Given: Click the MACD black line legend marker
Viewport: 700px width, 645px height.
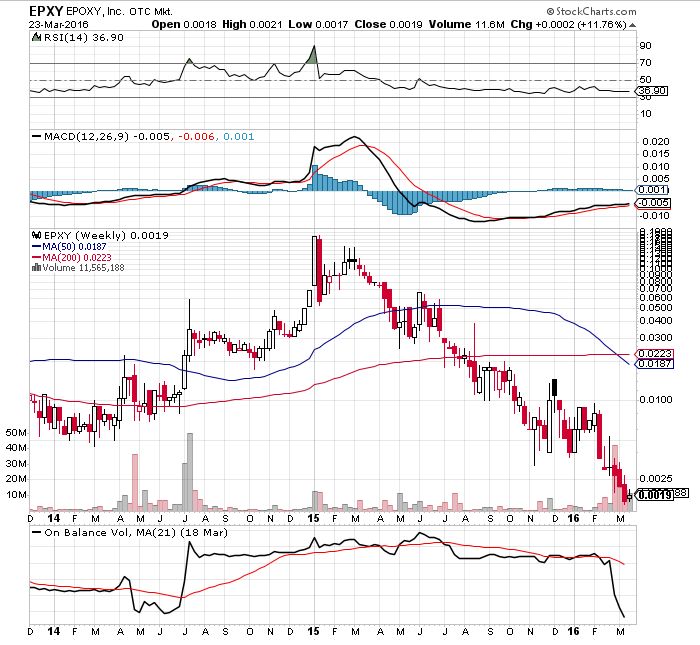Looking at the screenshot, I should (x=37, y=137).
